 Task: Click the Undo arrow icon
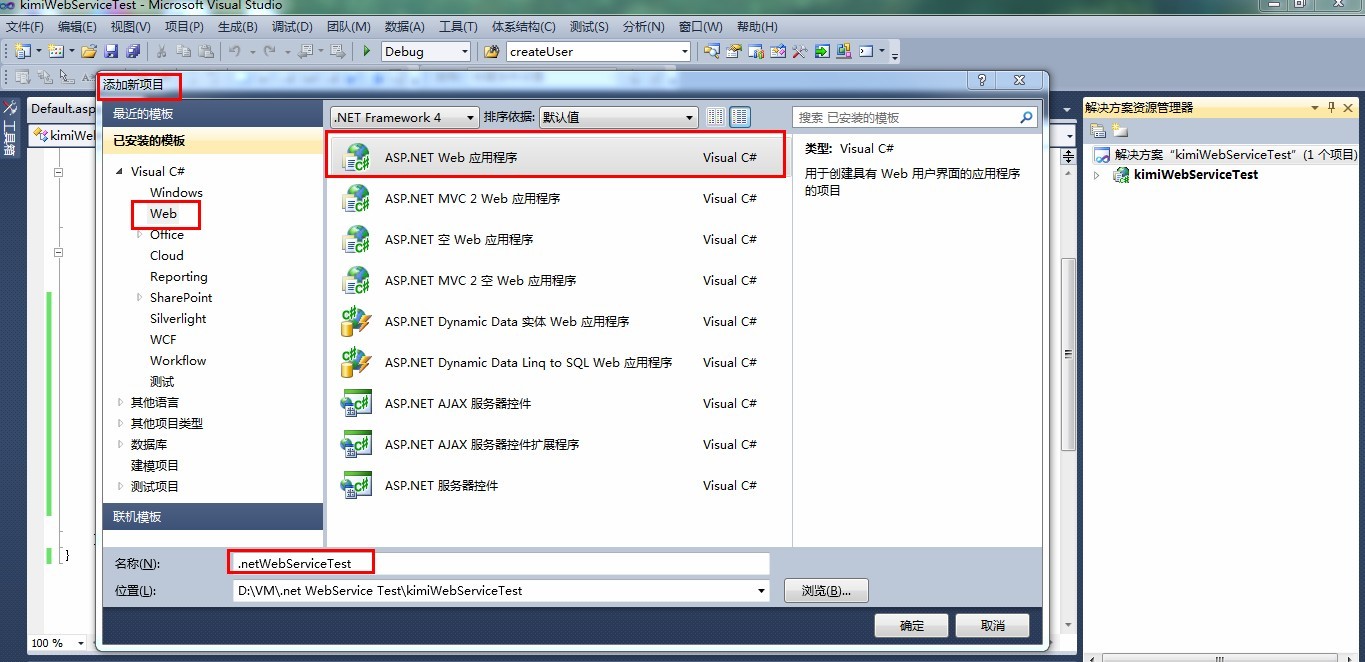point(234,51)
